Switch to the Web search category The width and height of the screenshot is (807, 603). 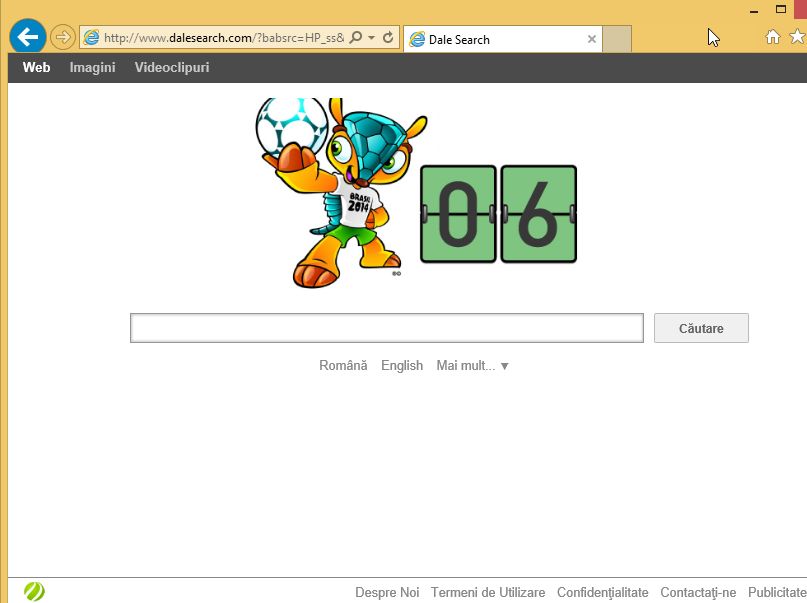coord(37,67)
